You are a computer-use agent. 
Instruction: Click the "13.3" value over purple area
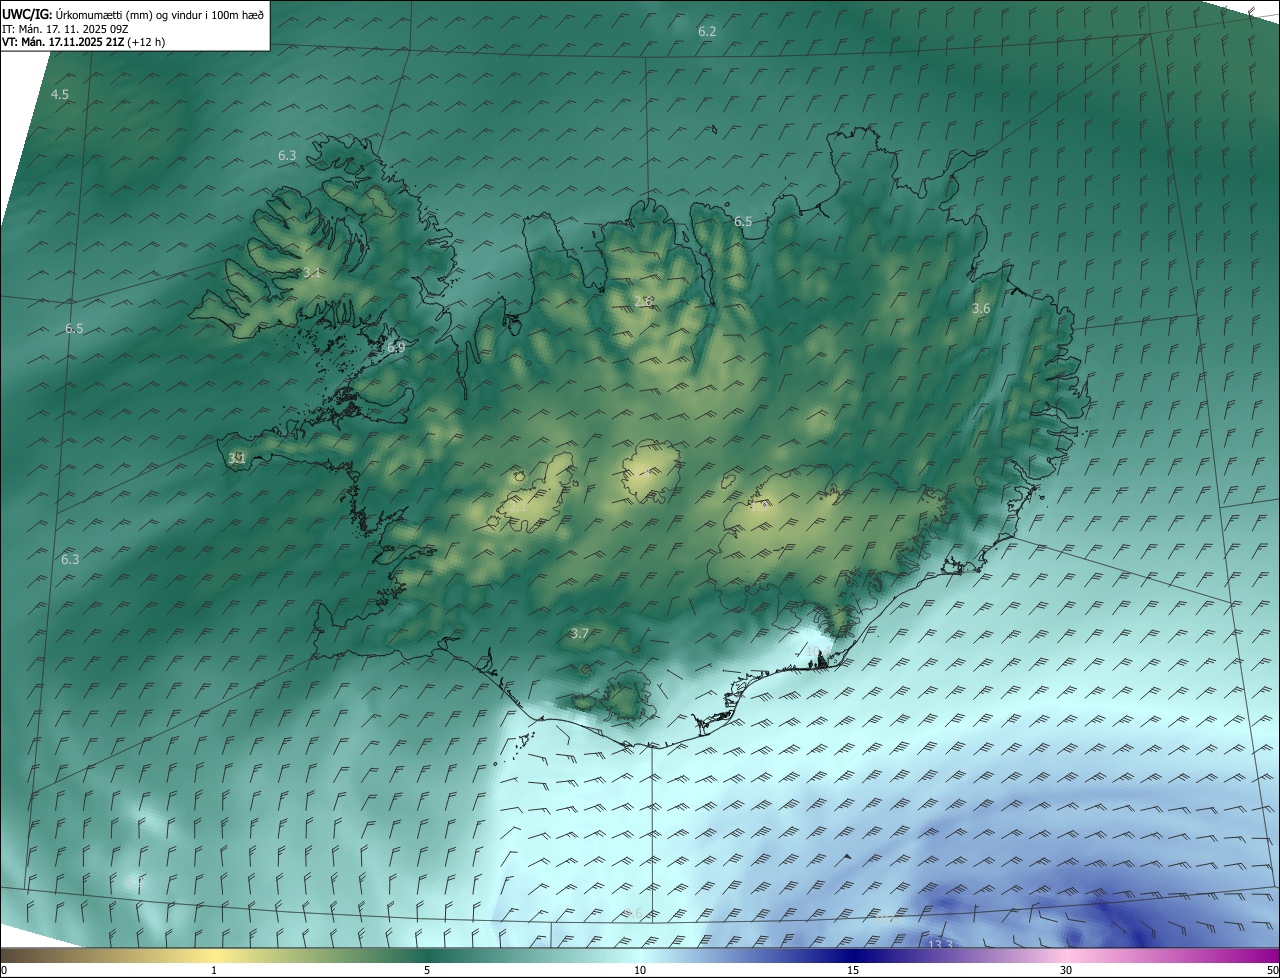tap(941, 944)
